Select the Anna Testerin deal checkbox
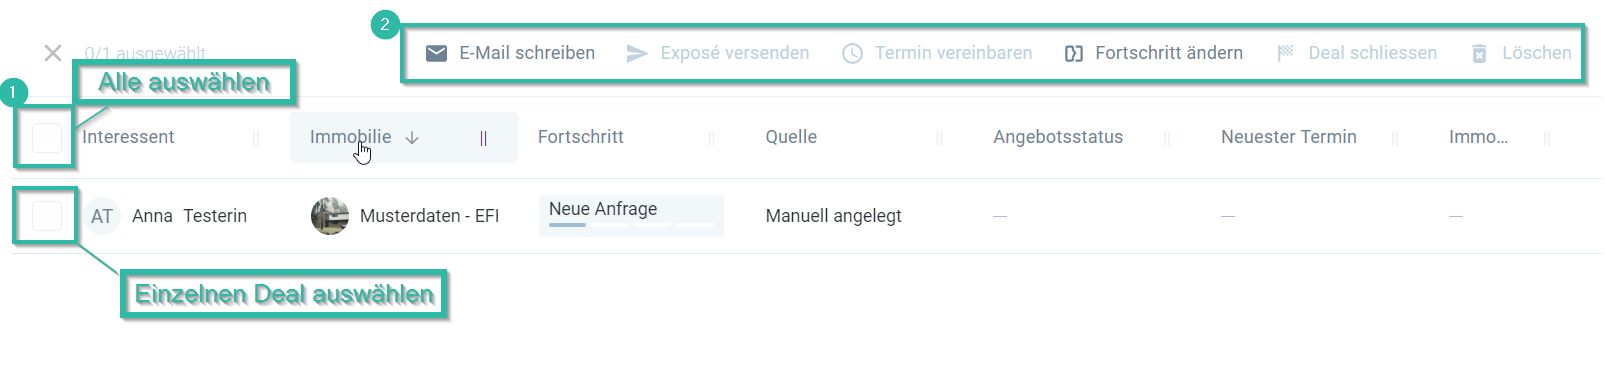Screen dimensions: 1605x372 47,215
